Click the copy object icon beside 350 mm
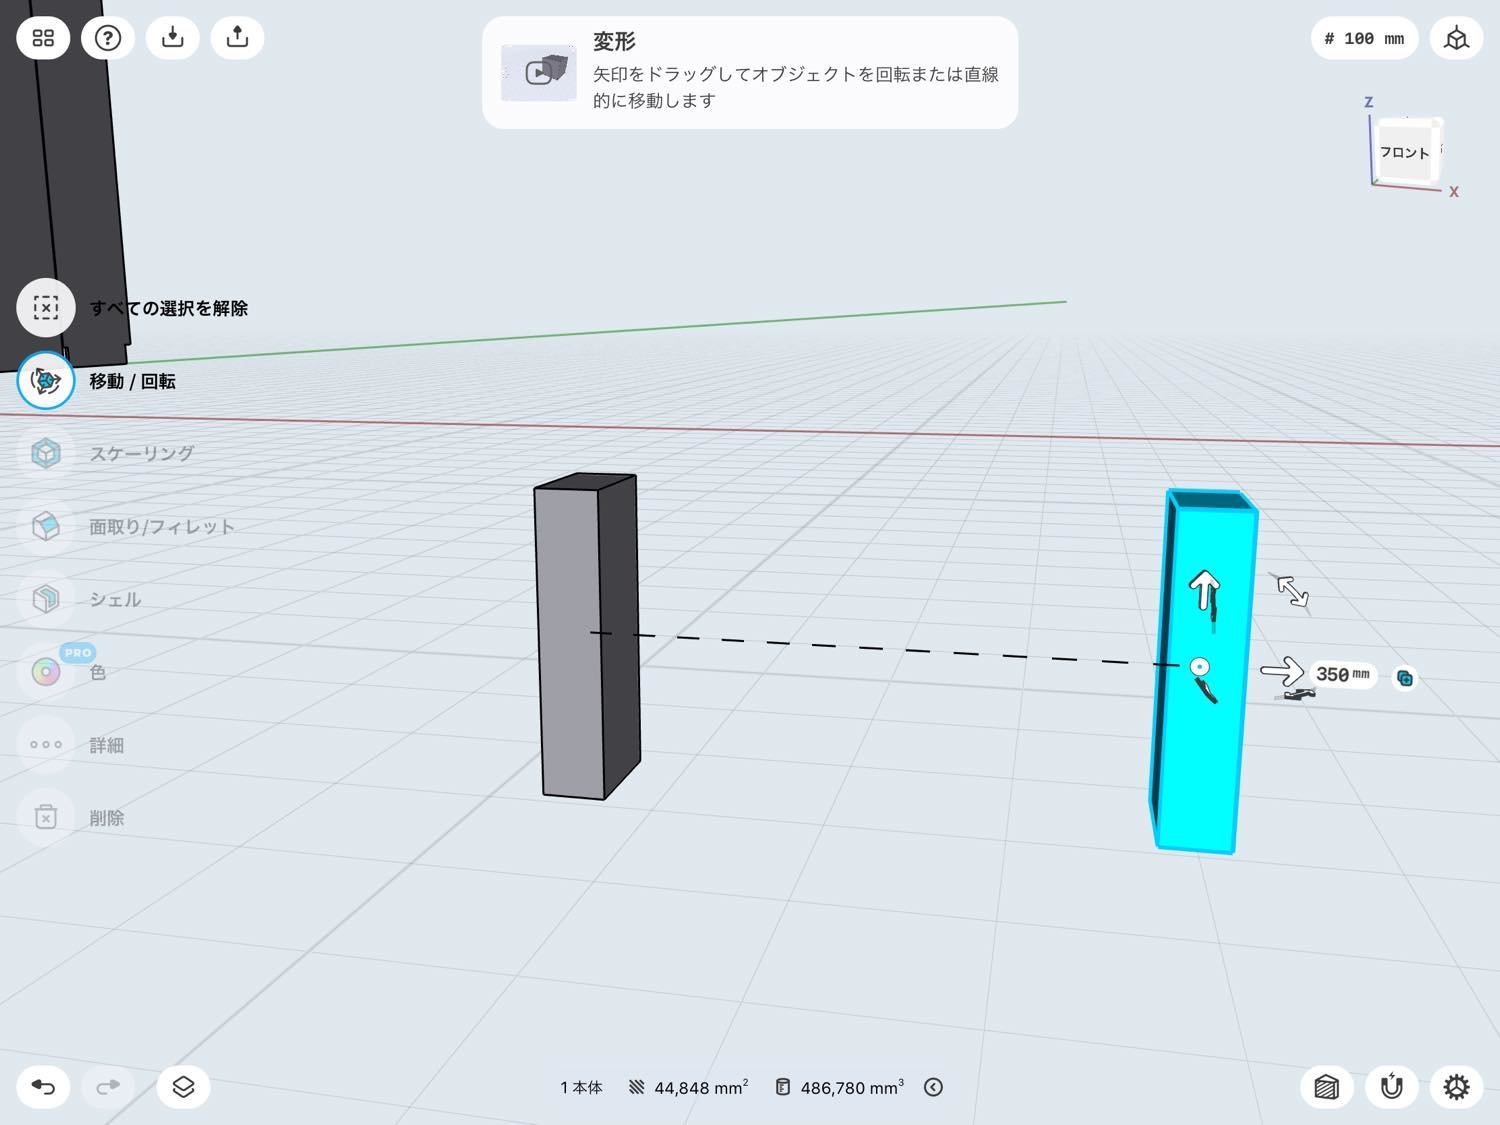 click(x=1405, y=678)
